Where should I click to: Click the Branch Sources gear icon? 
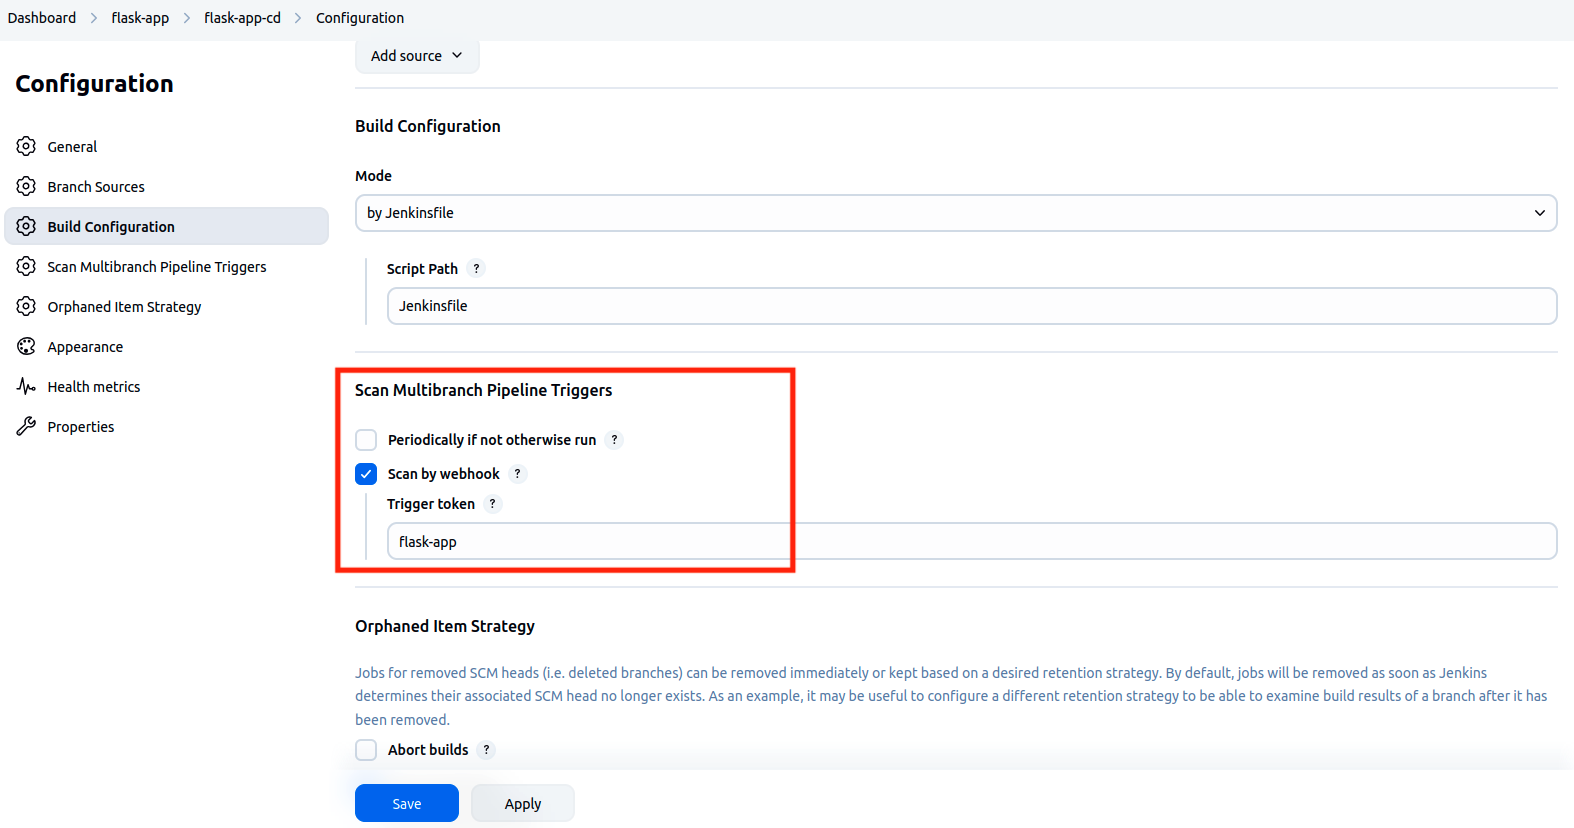pos(26,186)
